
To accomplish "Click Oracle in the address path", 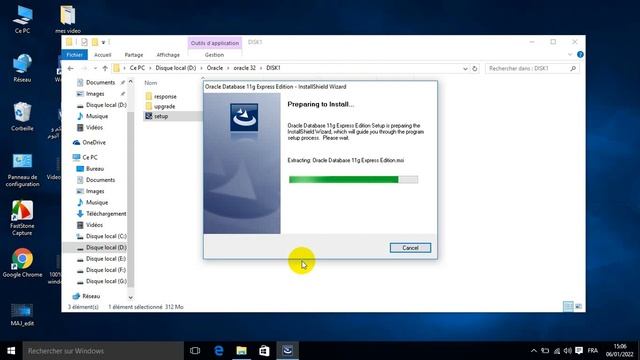I will [215, 68].
